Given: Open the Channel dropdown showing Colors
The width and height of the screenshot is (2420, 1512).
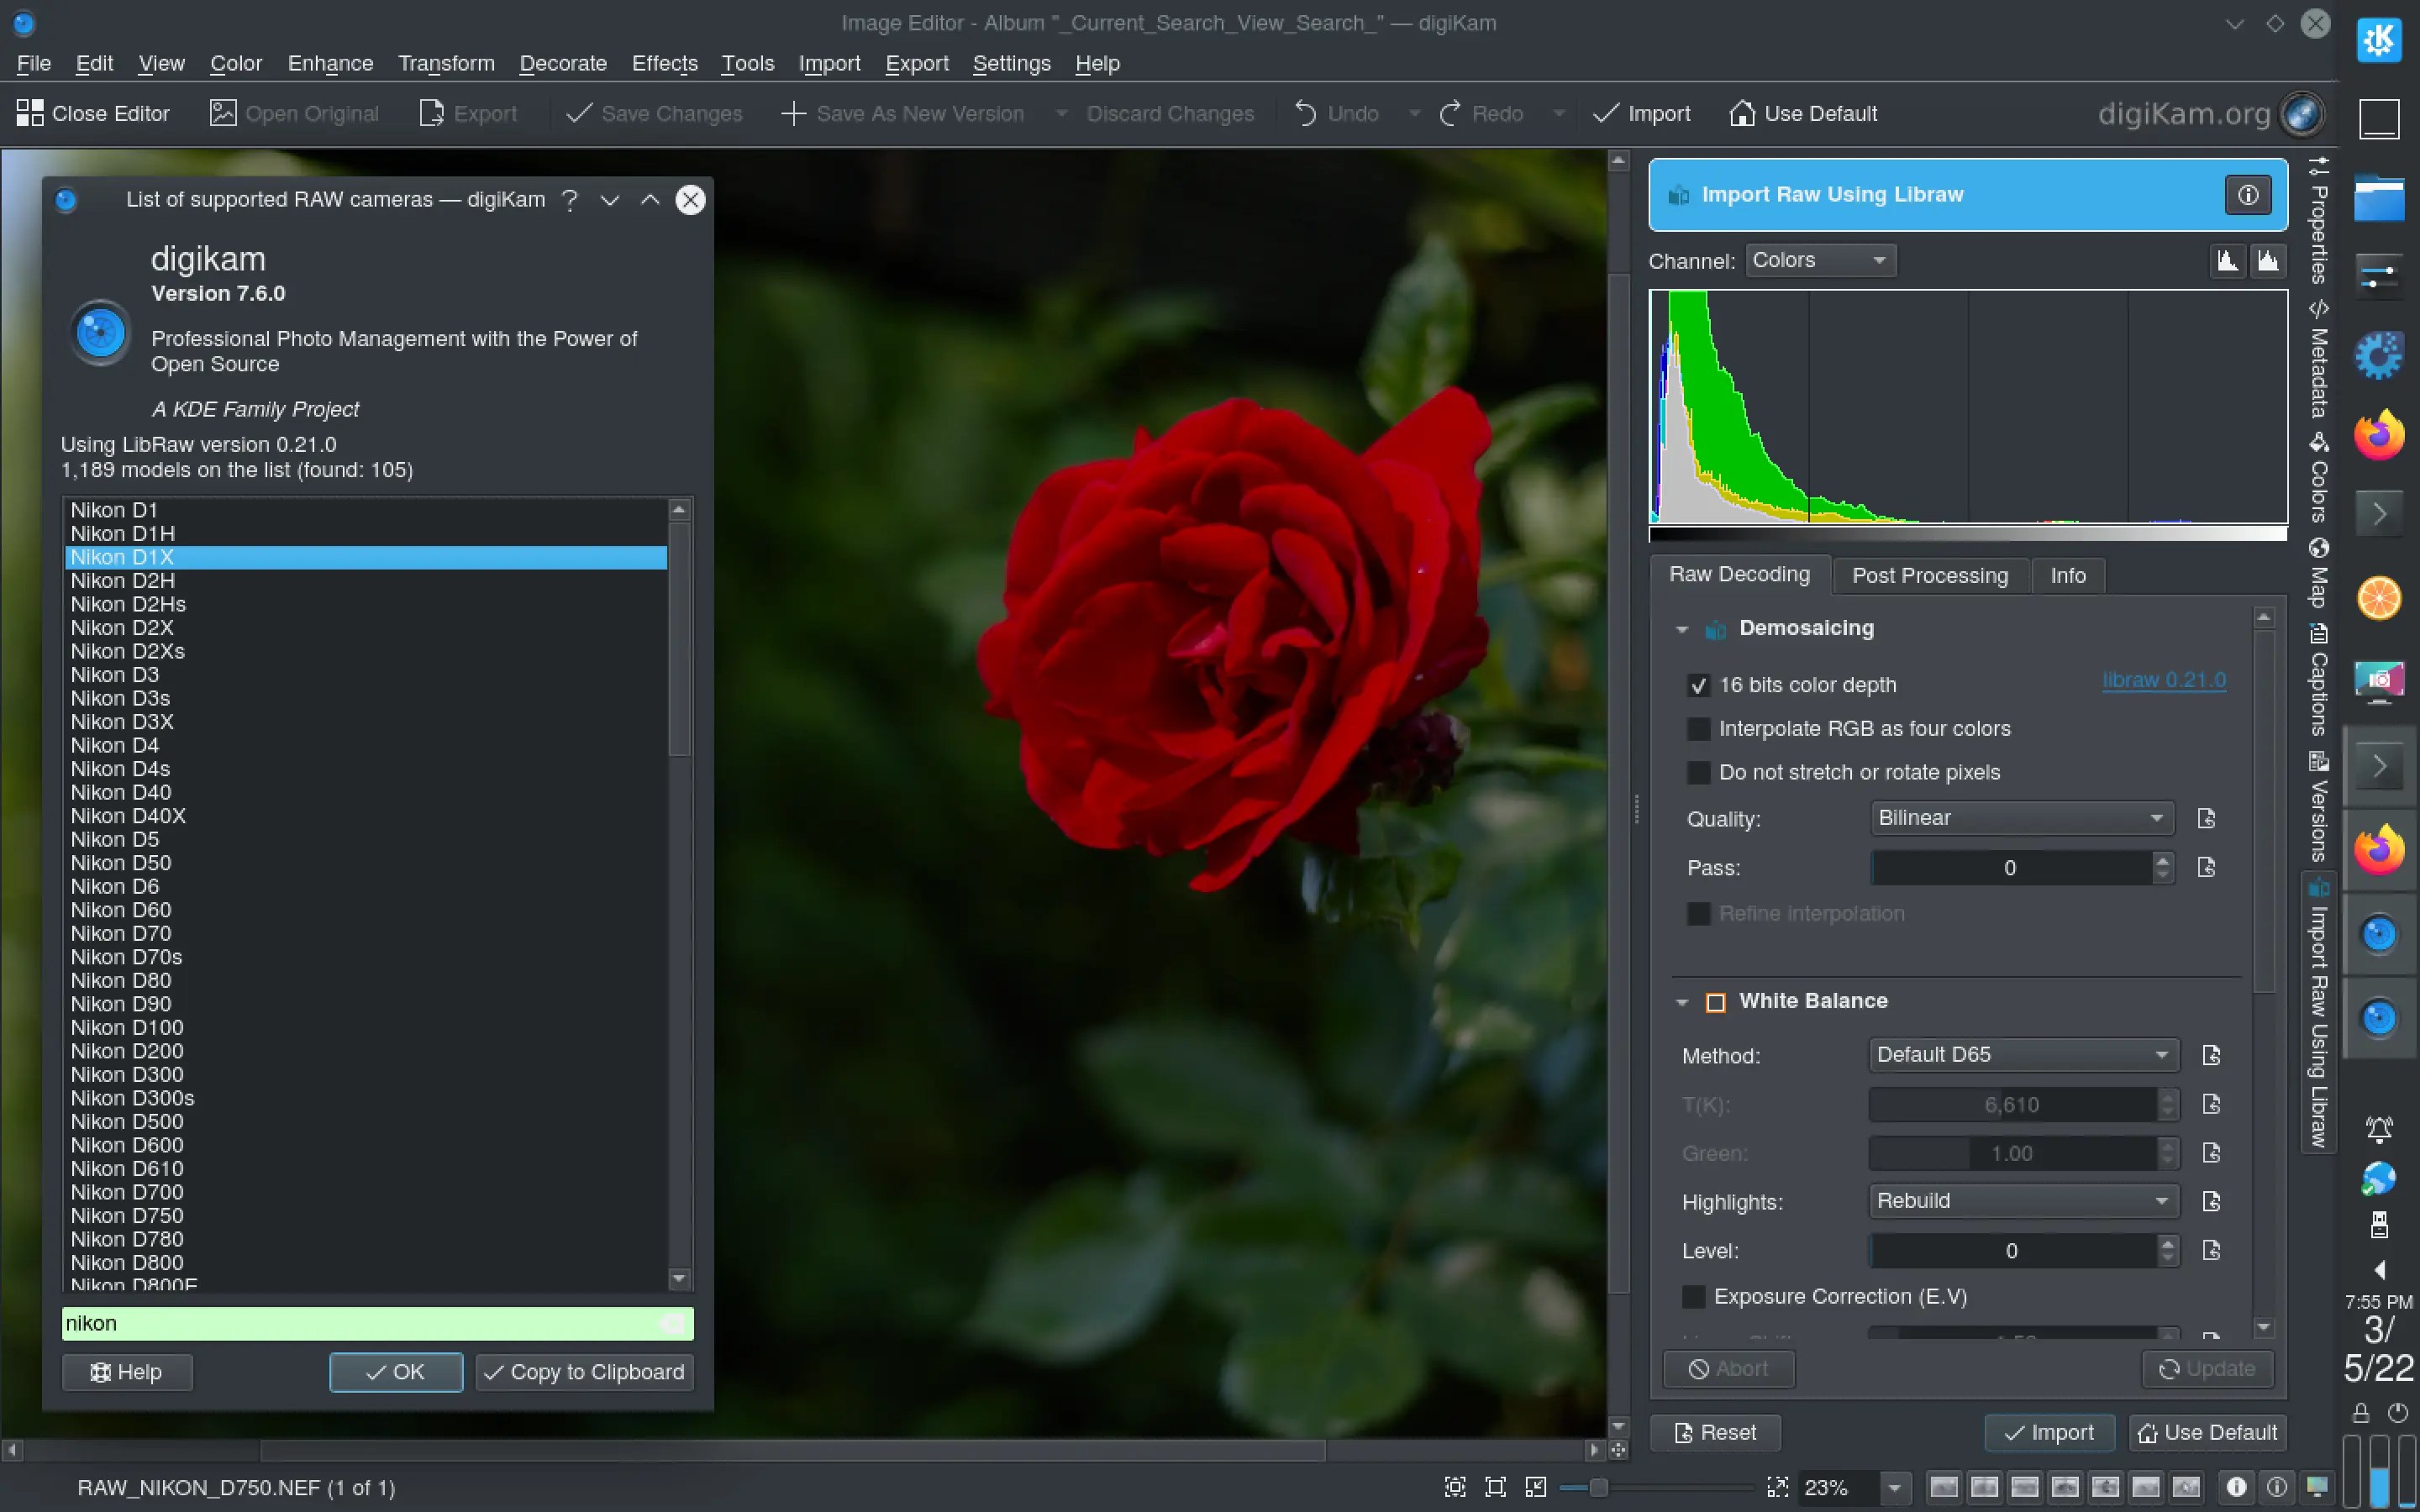Looking at the screenshot, I should [1818, 259].
